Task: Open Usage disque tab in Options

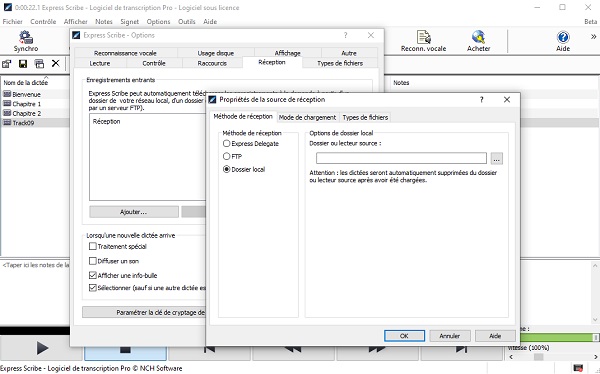Action: click(x=215, y=53)
